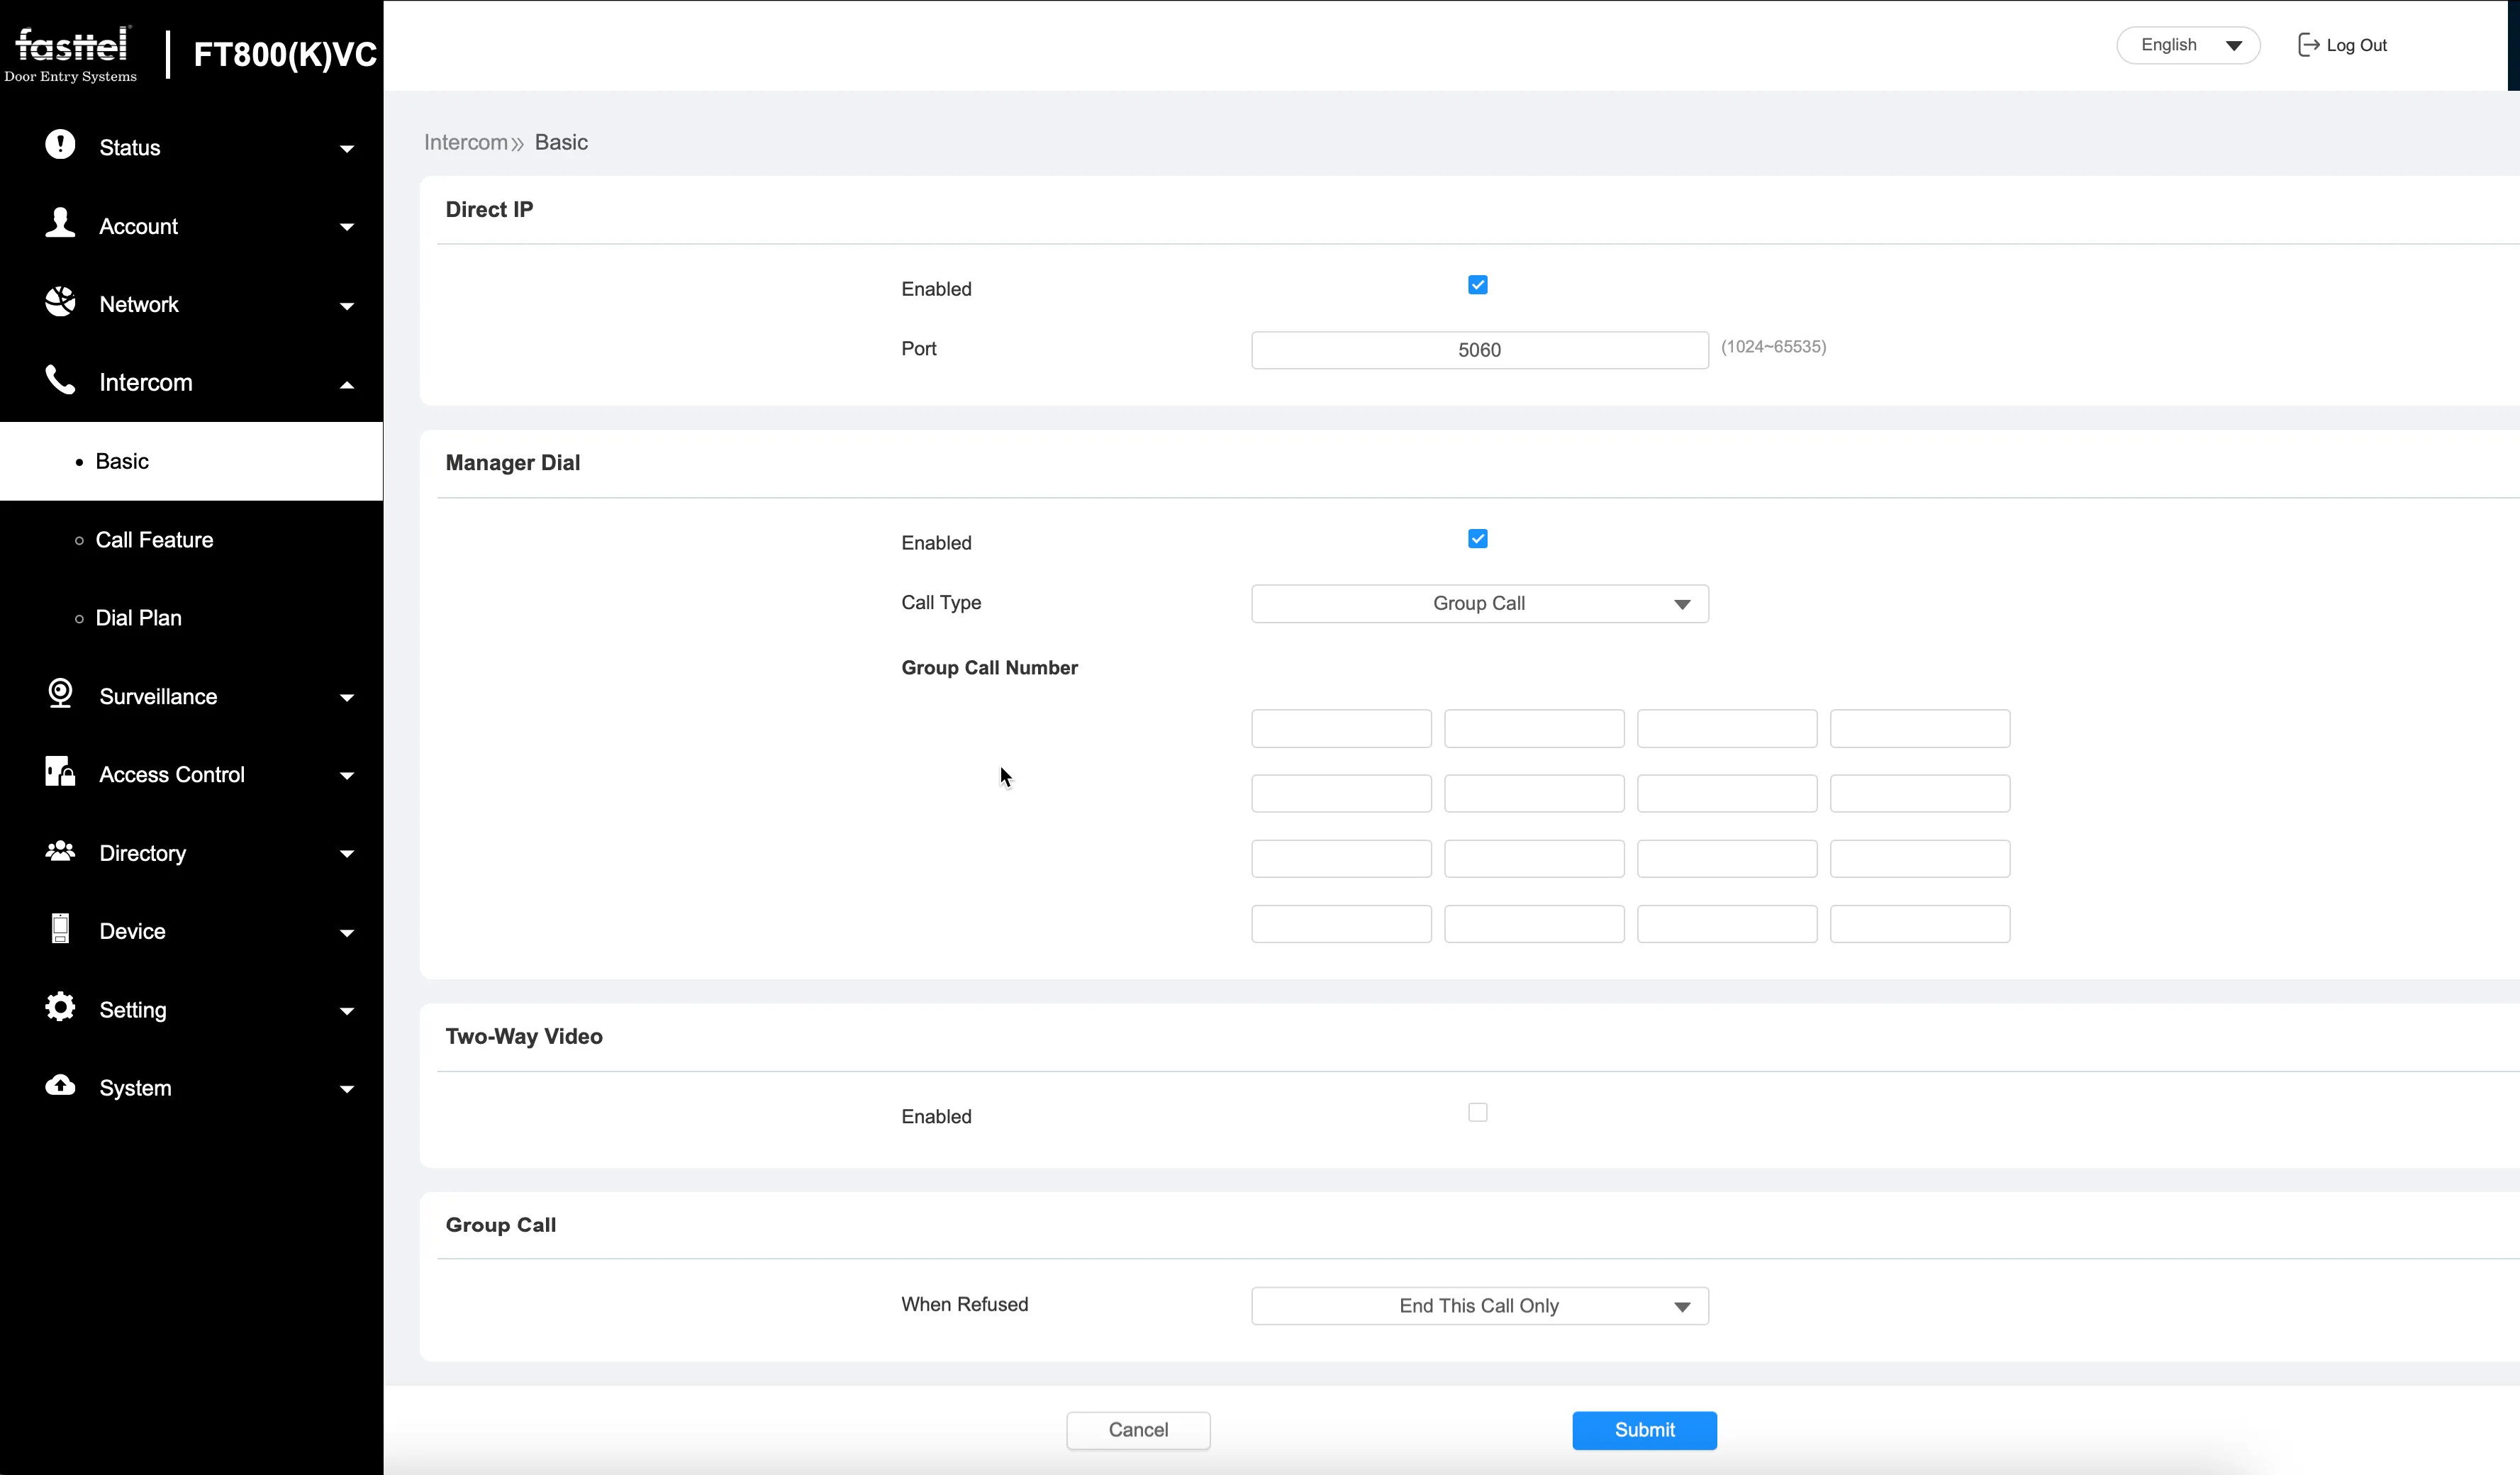Click the Log Out exit icon
The width and height of the screenshot is (2520, 1475).
tap(2308, 45)
